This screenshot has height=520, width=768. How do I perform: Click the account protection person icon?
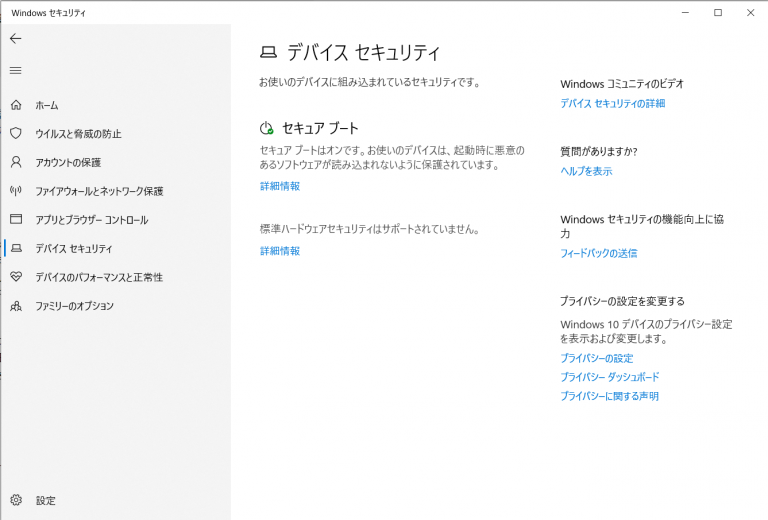(15, 162)
